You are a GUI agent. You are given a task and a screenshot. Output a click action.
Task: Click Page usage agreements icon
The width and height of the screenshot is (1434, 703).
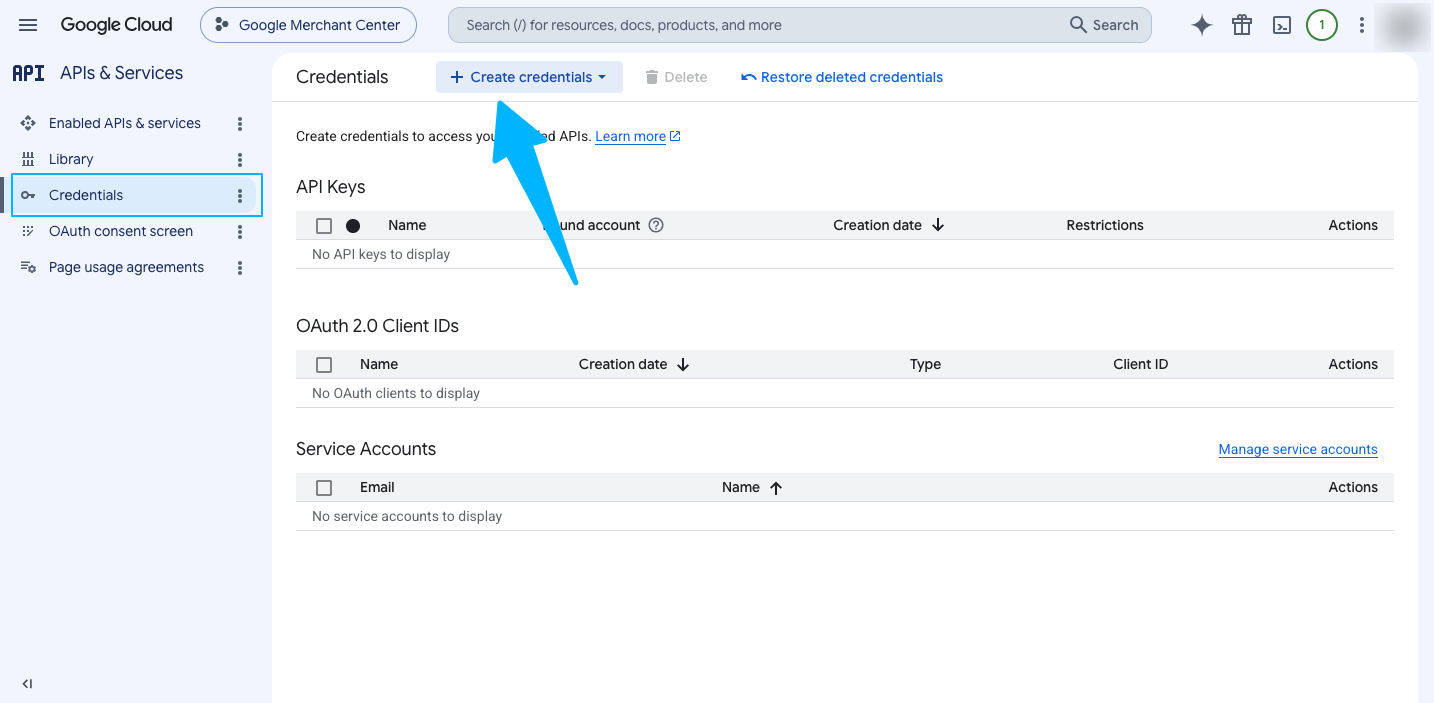tap(28, 267)
